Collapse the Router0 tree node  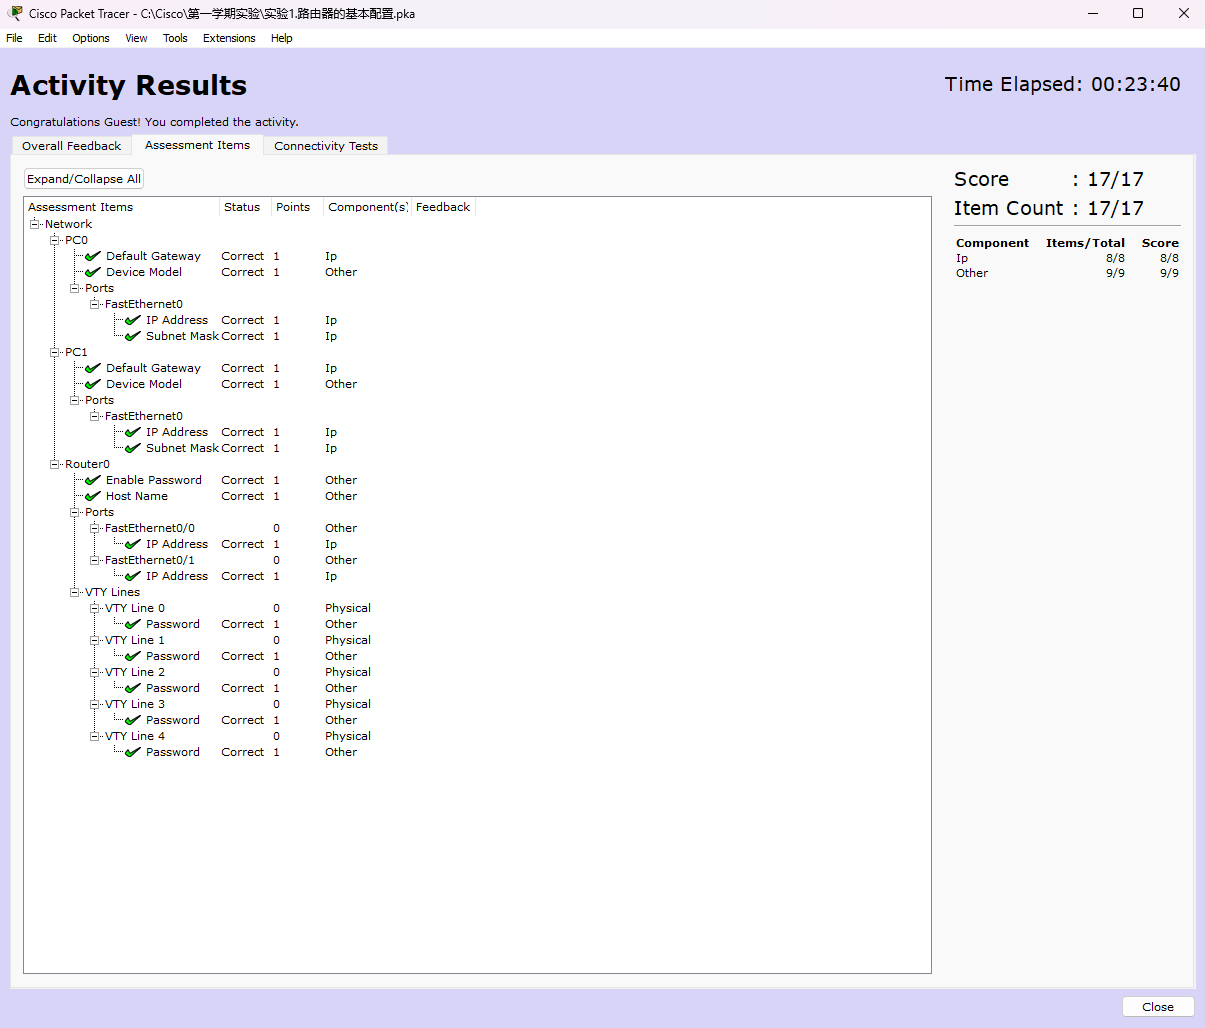[55, 464]
